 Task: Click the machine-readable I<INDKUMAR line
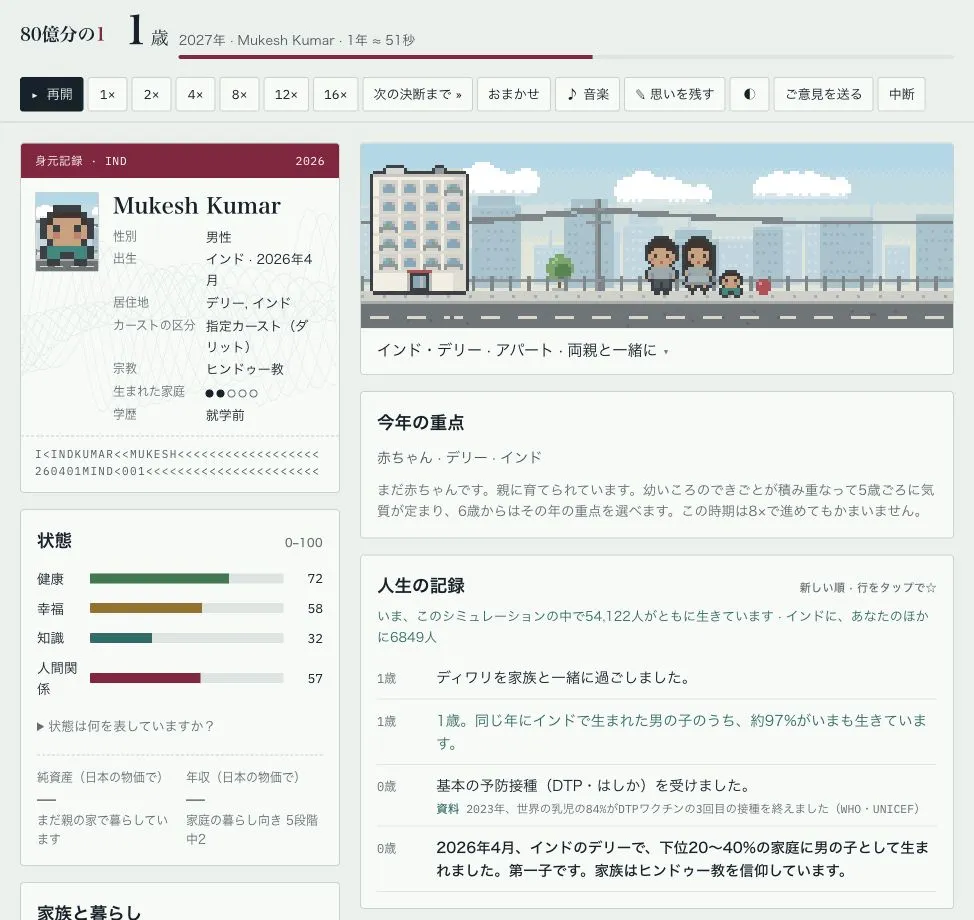click(177, 454)
